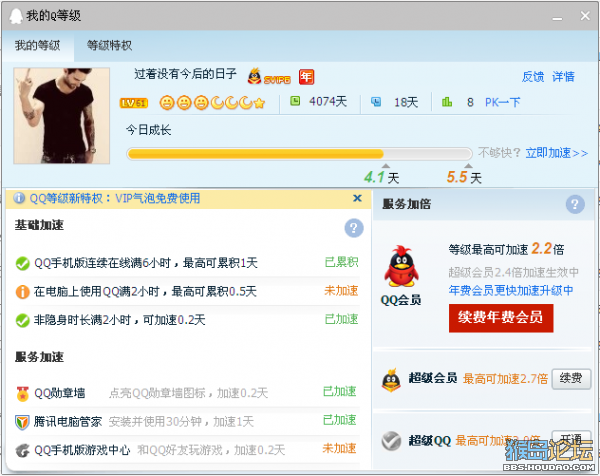Screen dimensions: 600x476
Task: Click 已加速 status for 非隐身时长
Action: click(341, 319)
